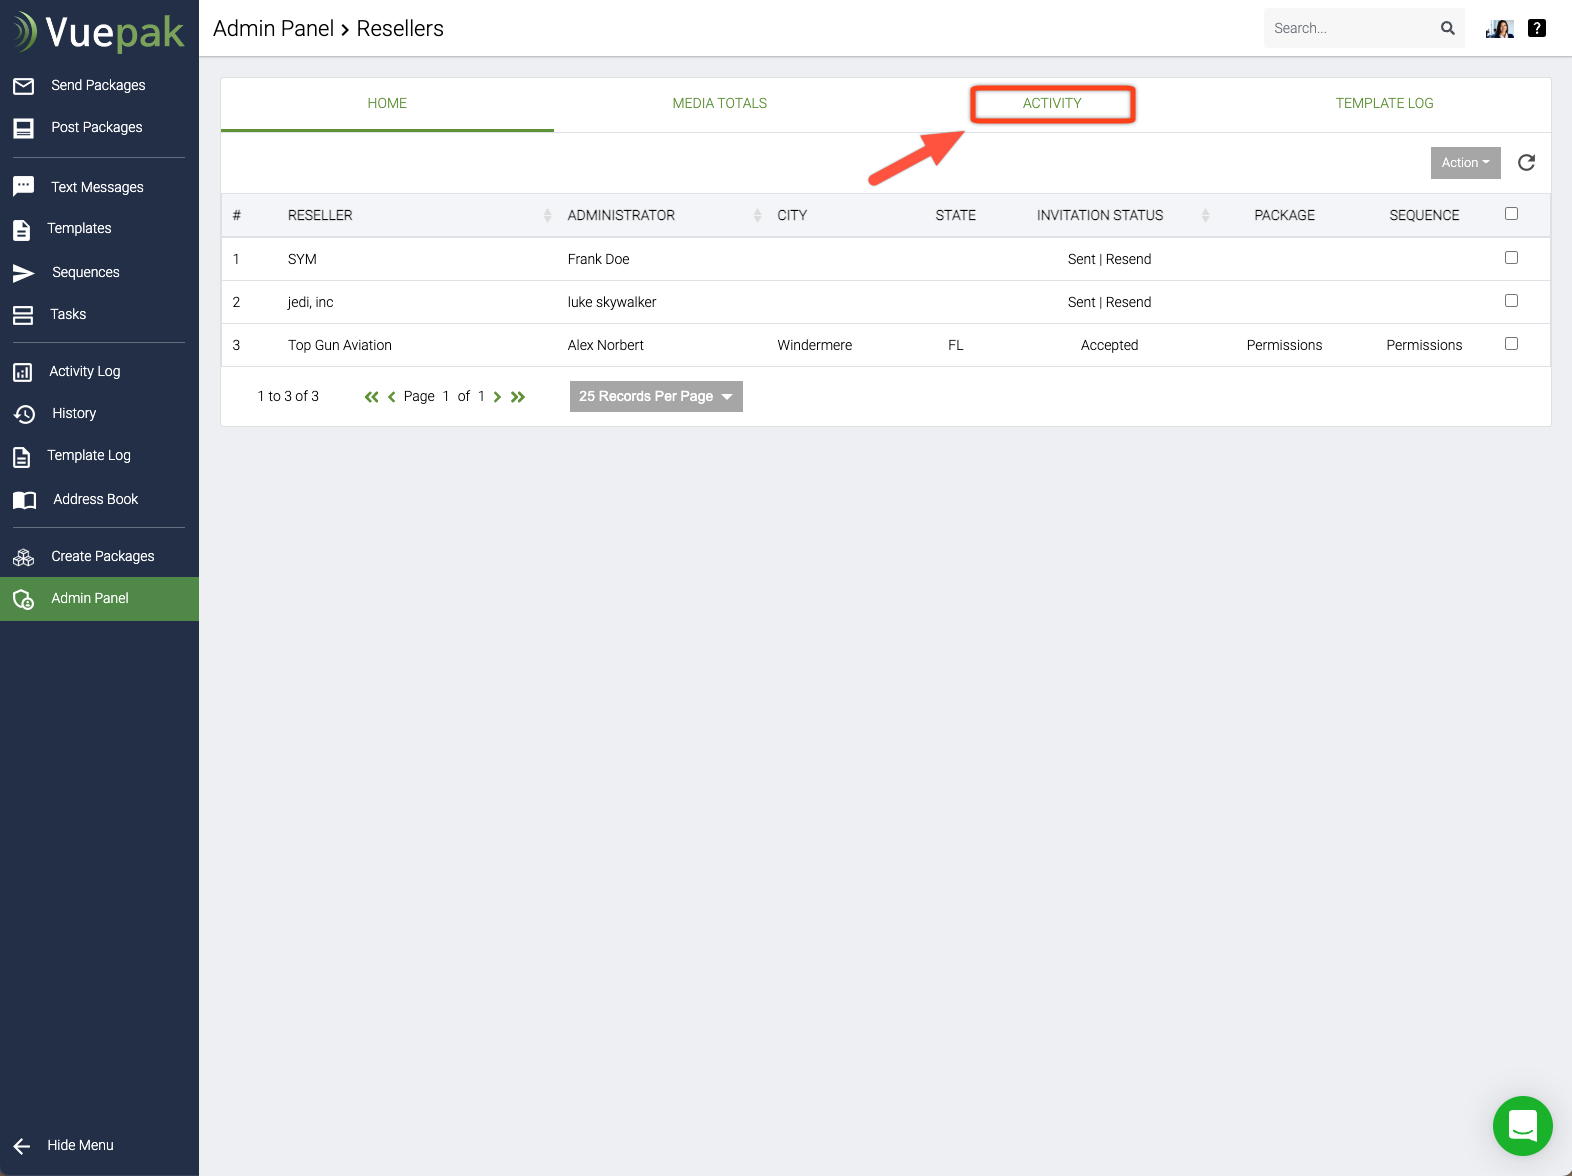Click the Create Packages cubes icon
Image resolution: width=1572 pixels, height=1176 pixels.
(23, 557)
